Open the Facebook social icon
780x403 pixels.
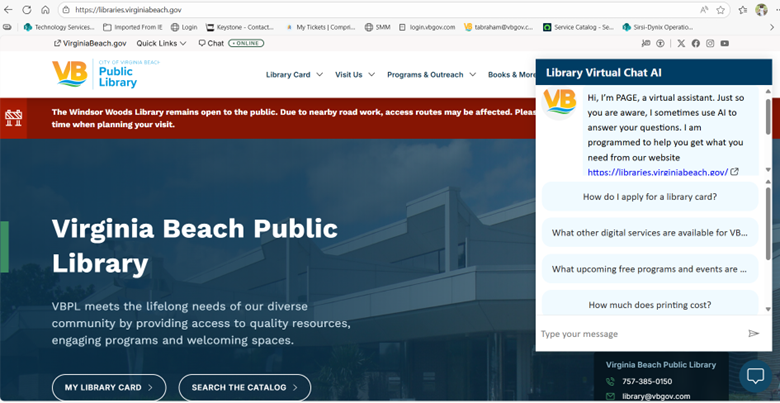[696, 44]
